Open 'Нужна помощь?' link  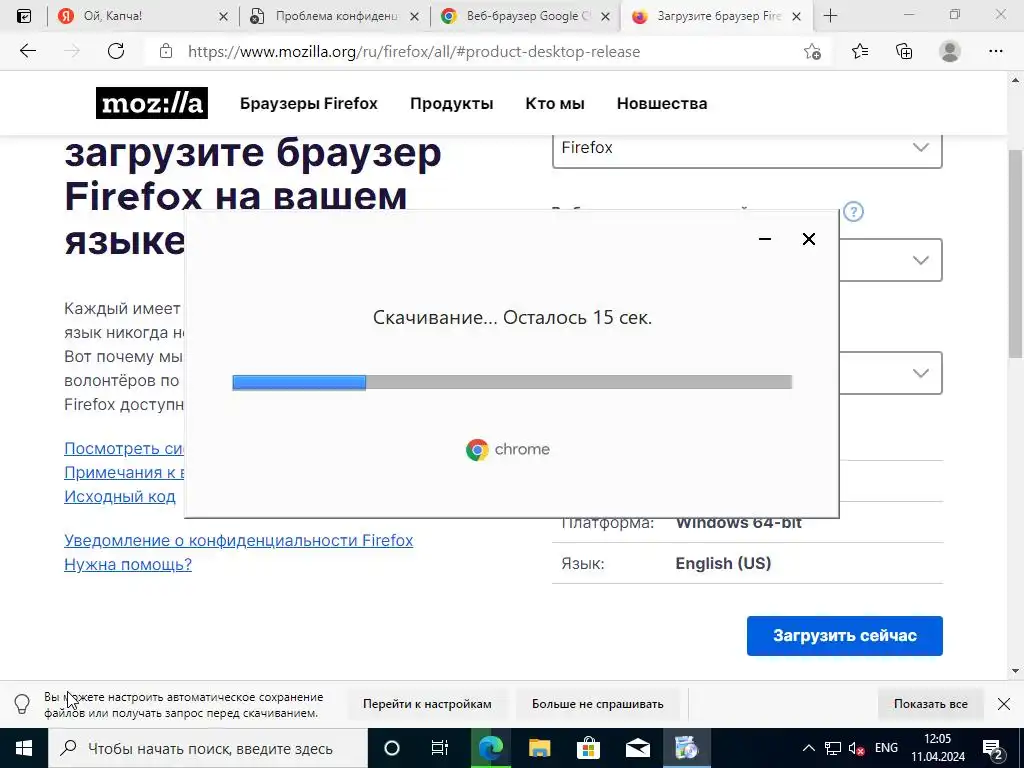[128, 564]
